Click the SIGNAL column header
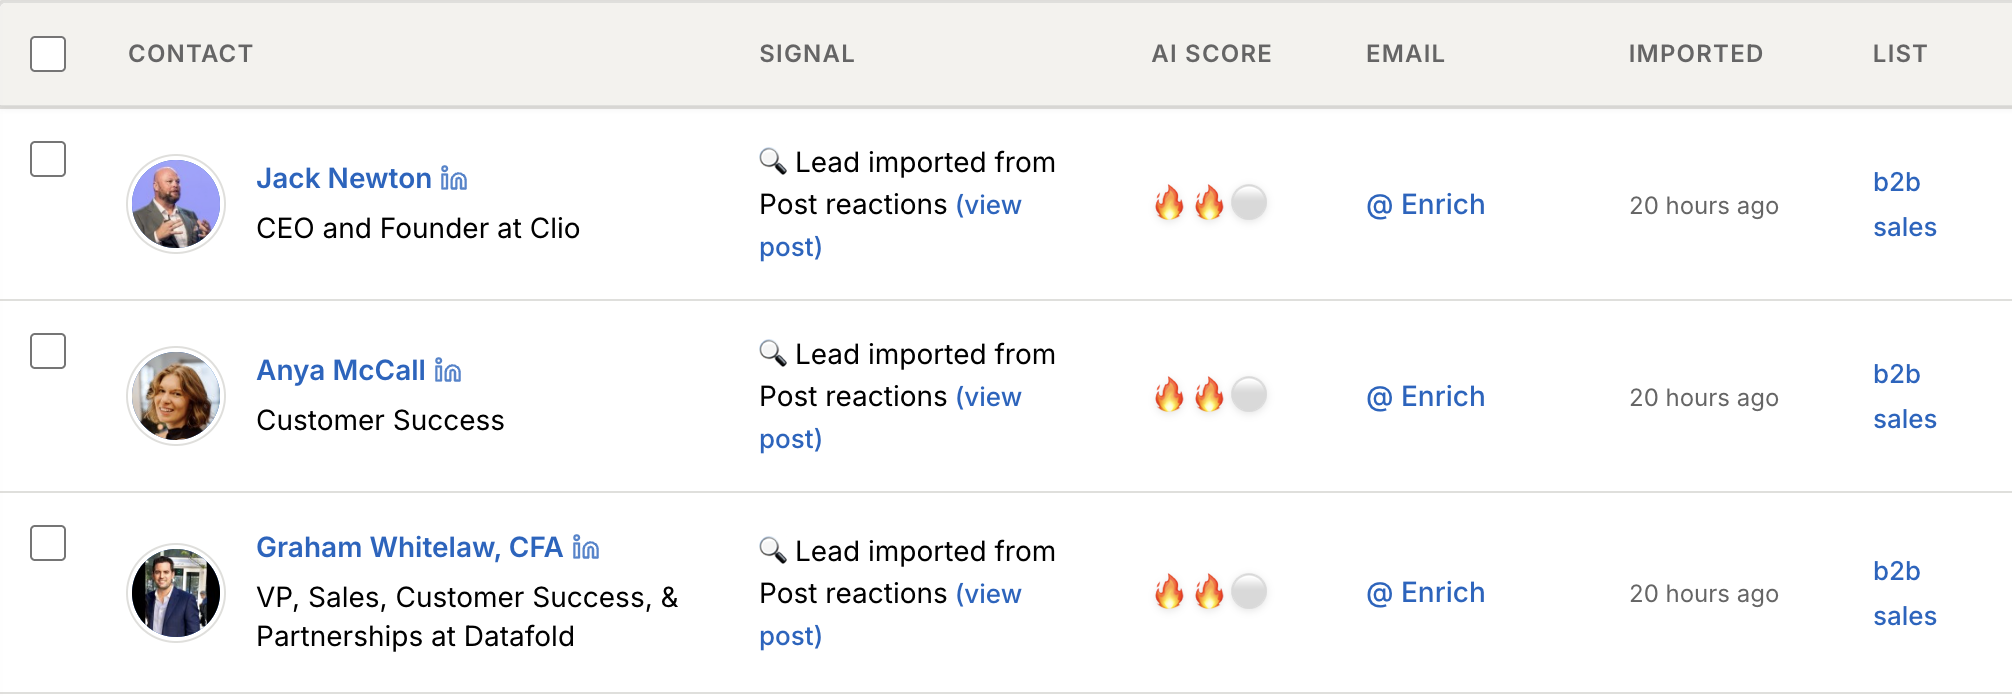This screenshot has width=2012, height=696. click(806, 53)
